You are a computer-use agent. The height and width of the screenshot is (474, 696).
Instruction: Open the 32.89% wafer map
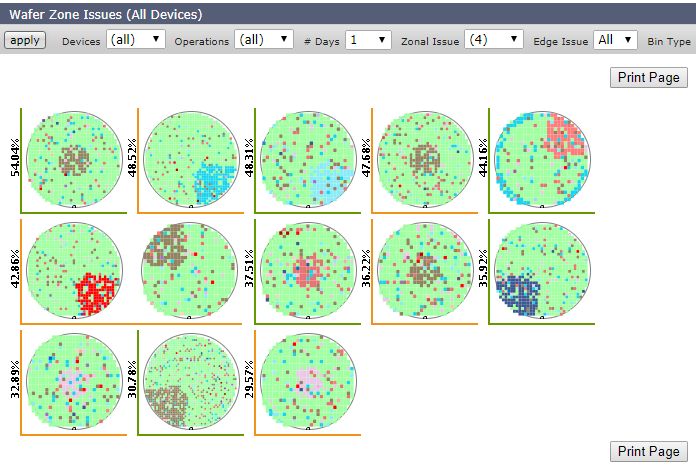click(x=74, y=382)
